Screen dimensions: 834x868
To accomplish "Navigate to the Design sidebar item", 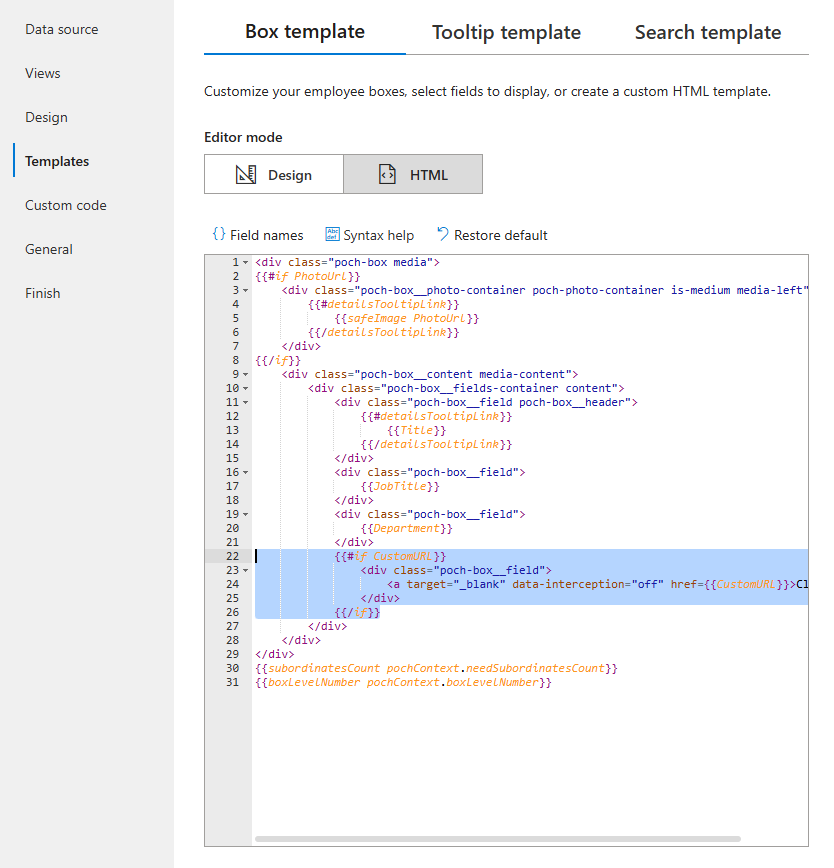I will click(x=47, y=117).
